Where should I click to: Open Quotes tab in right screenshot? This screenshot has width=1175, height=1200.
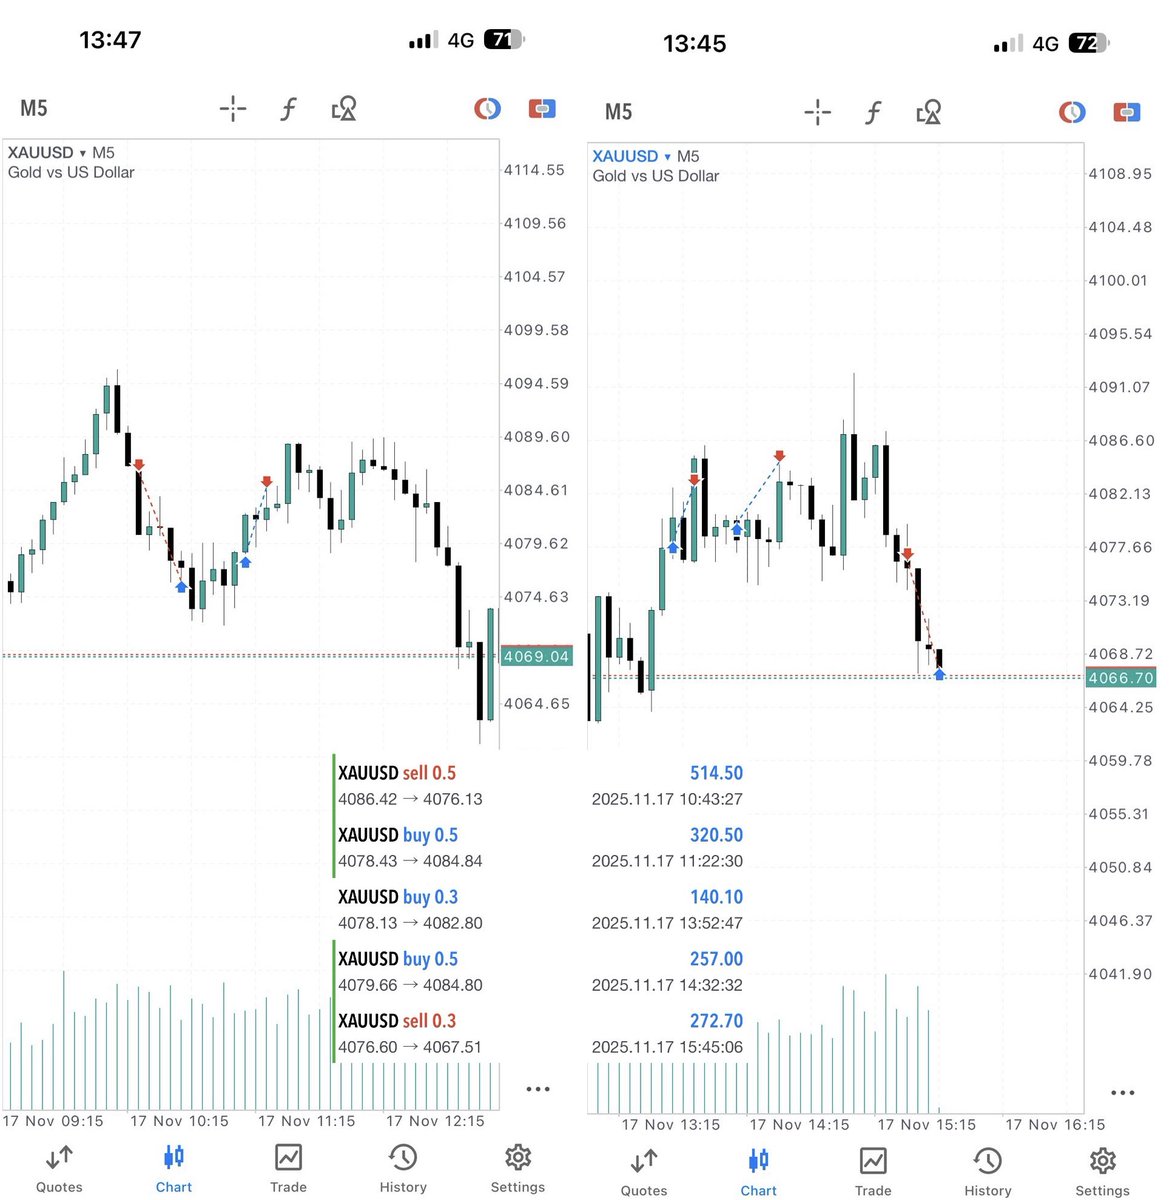644,1173
